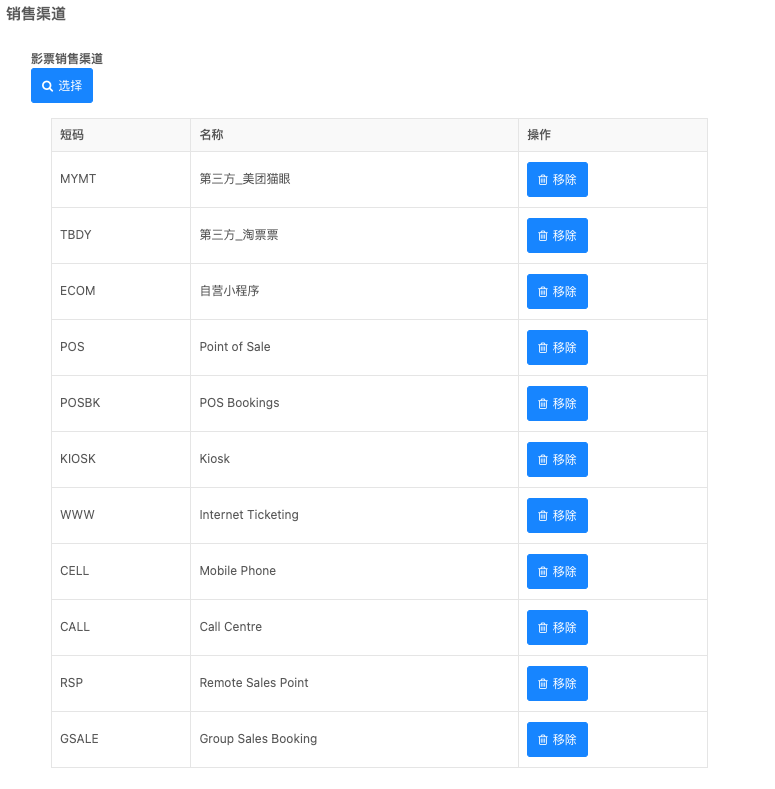Click the 名称 column header
Screen dimensions: 775x789
click(x=211, y=135)
